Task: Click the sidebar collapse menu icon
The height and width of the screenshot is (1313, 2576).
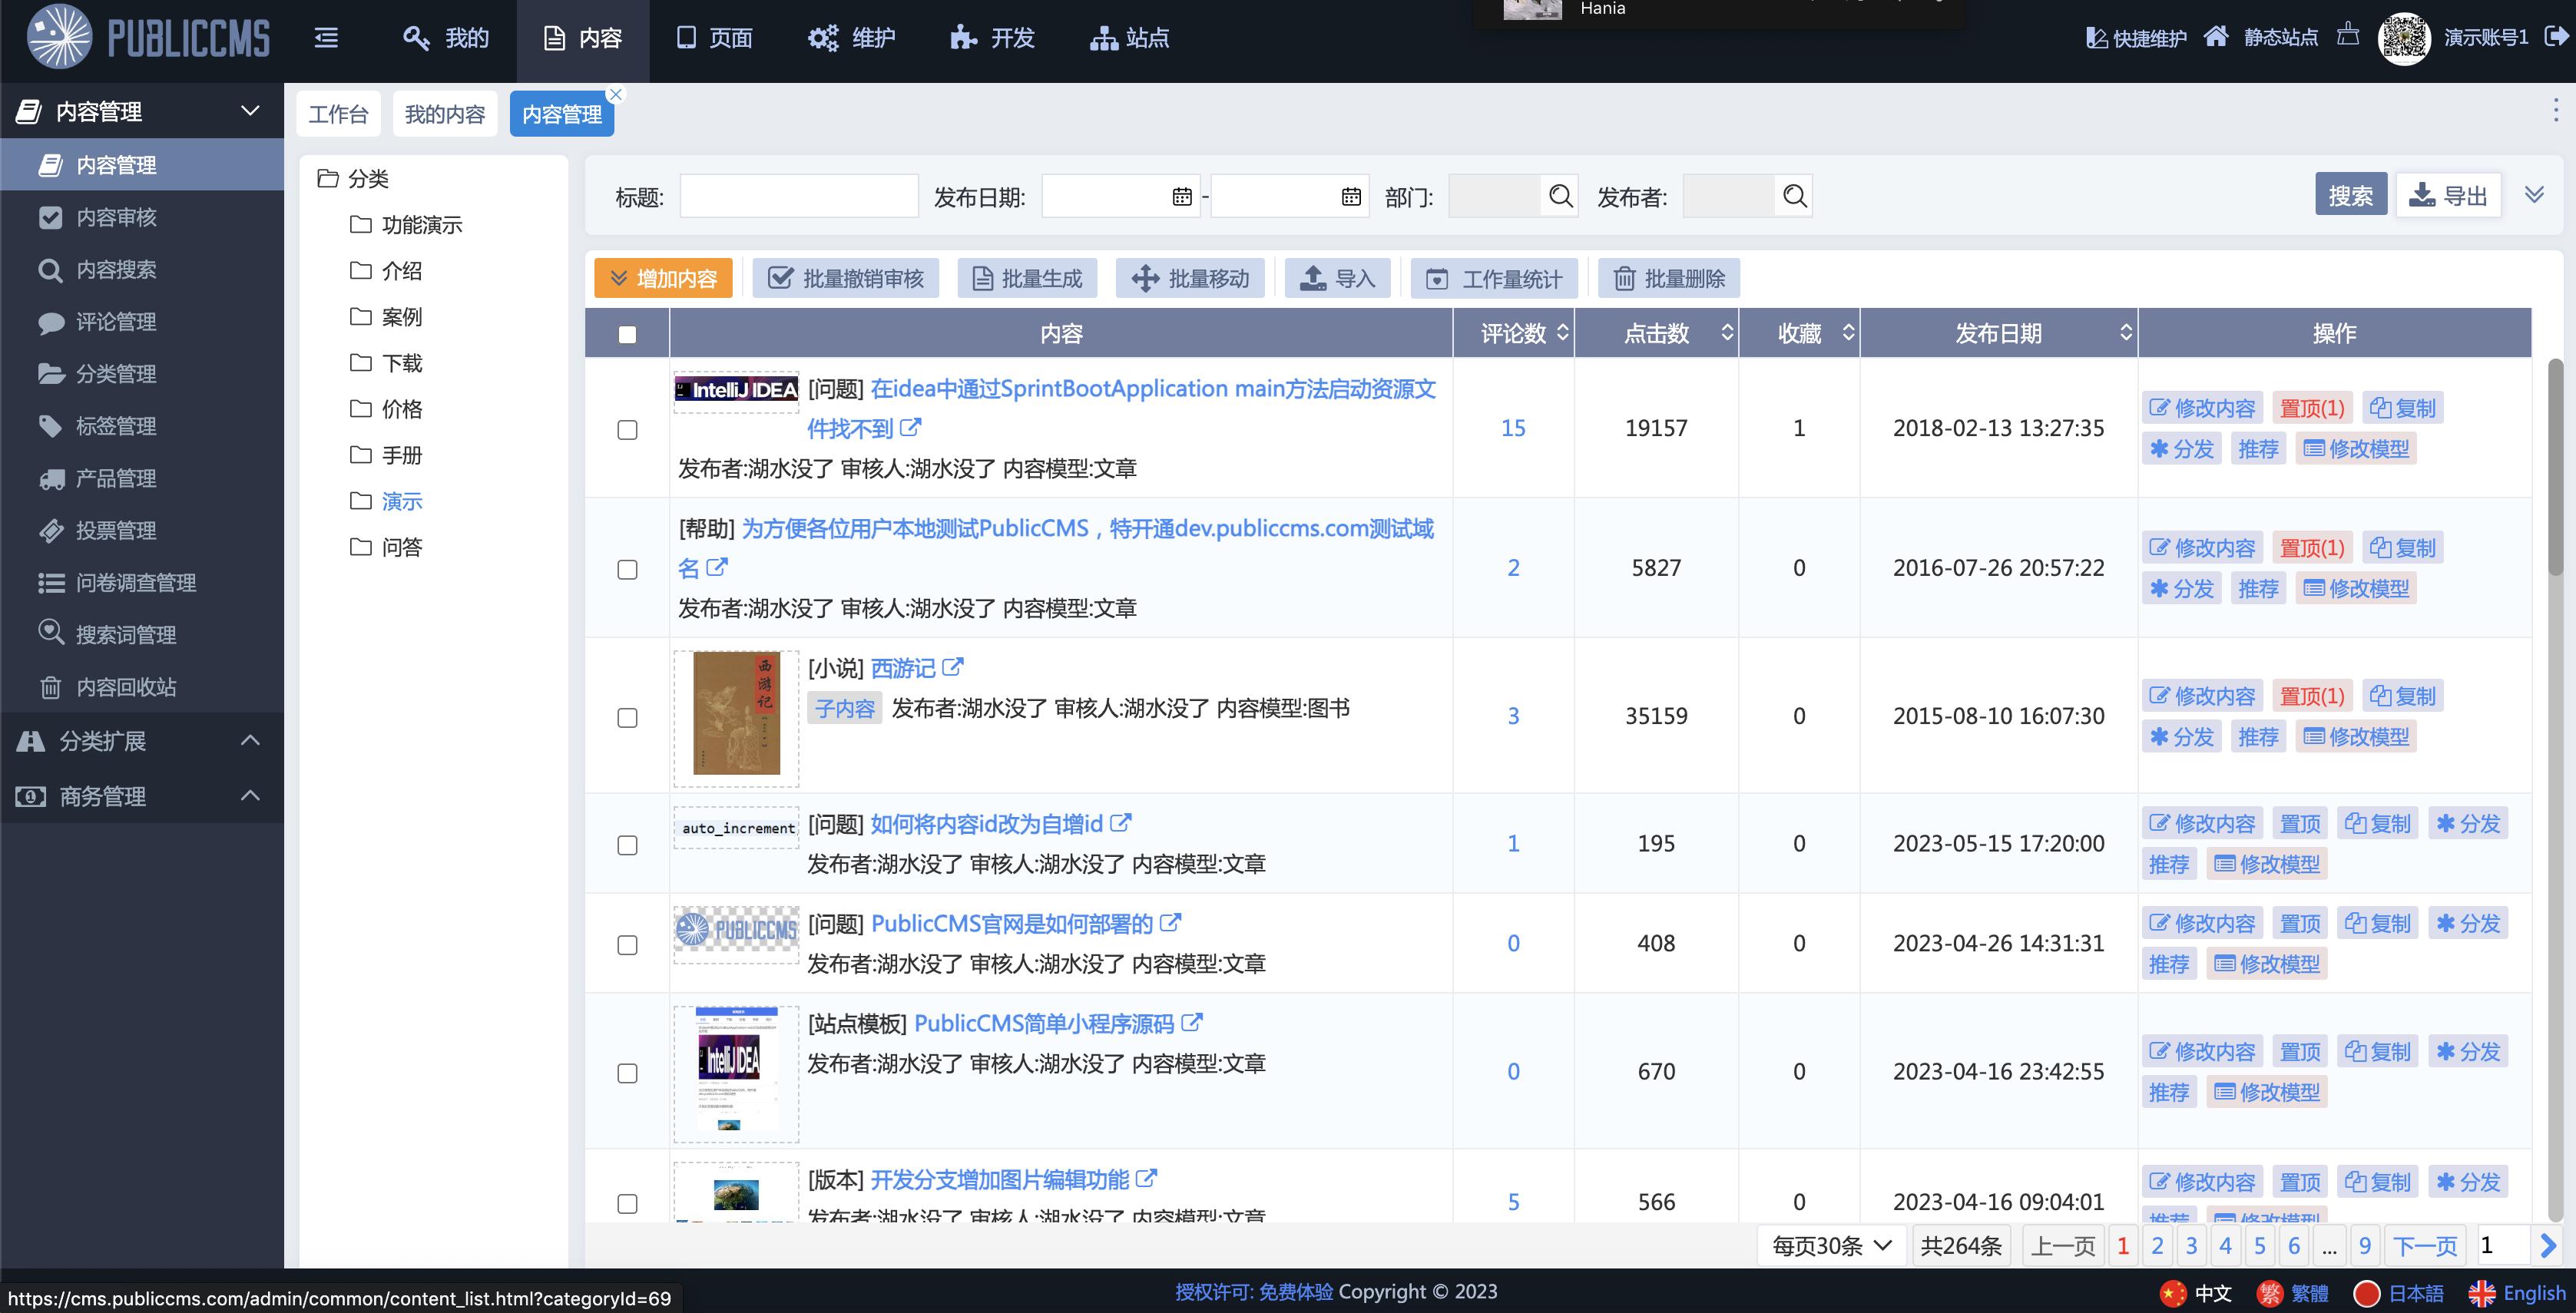Action: (x=326, y=38)
